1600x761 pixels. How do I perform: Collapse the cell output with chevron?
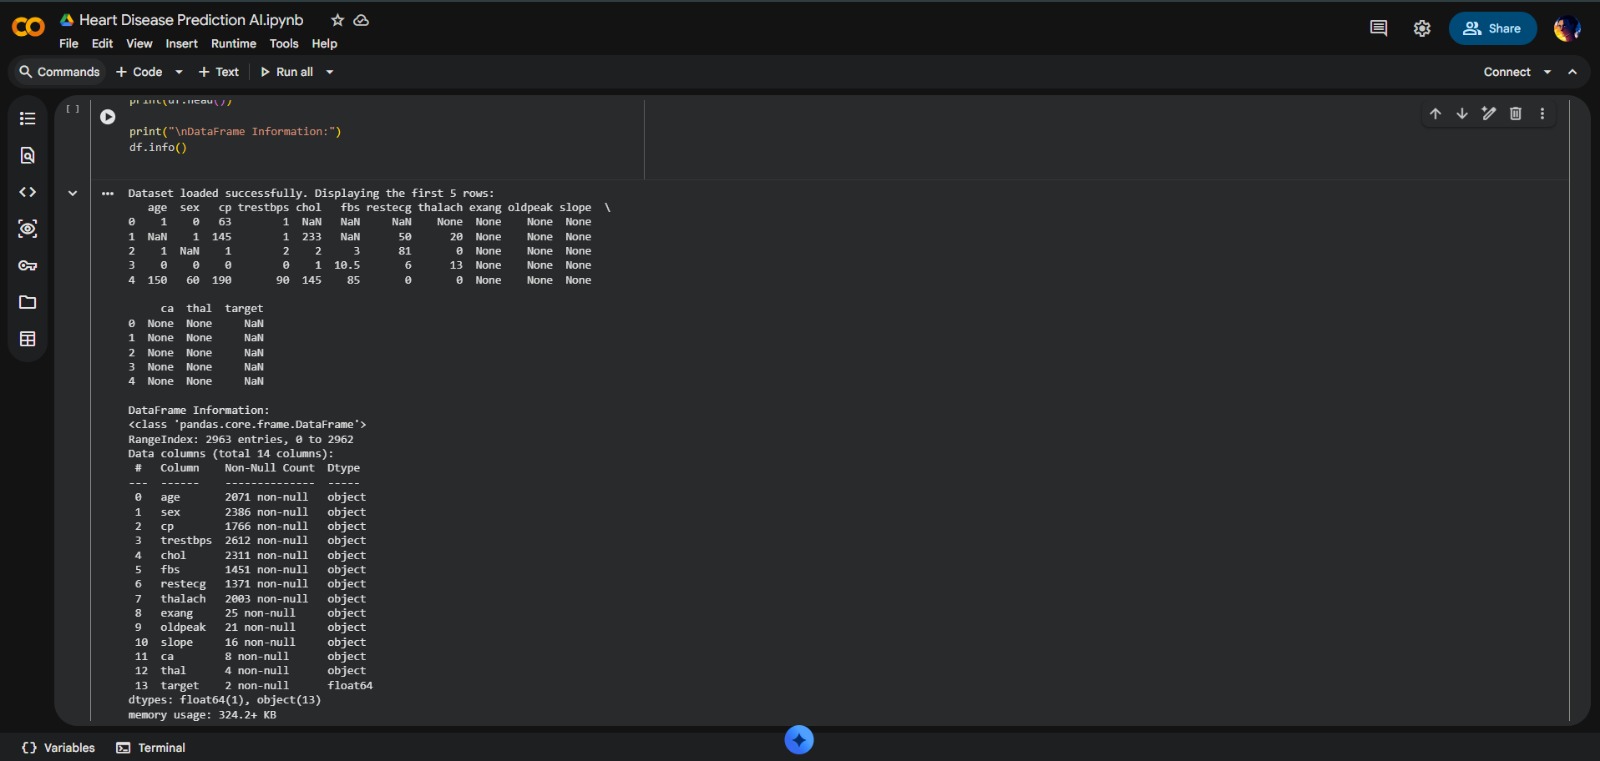click(x=73, y=193)
